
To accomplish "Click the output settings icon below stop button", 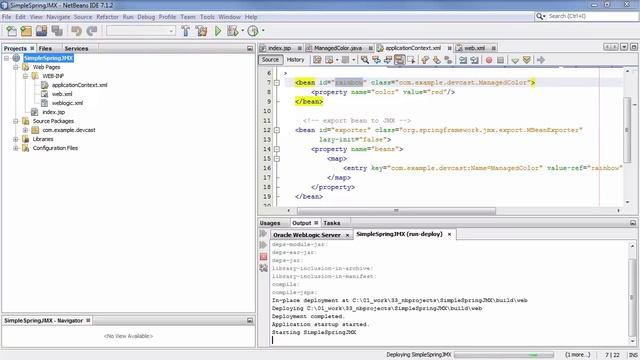I will coord(263,268).
